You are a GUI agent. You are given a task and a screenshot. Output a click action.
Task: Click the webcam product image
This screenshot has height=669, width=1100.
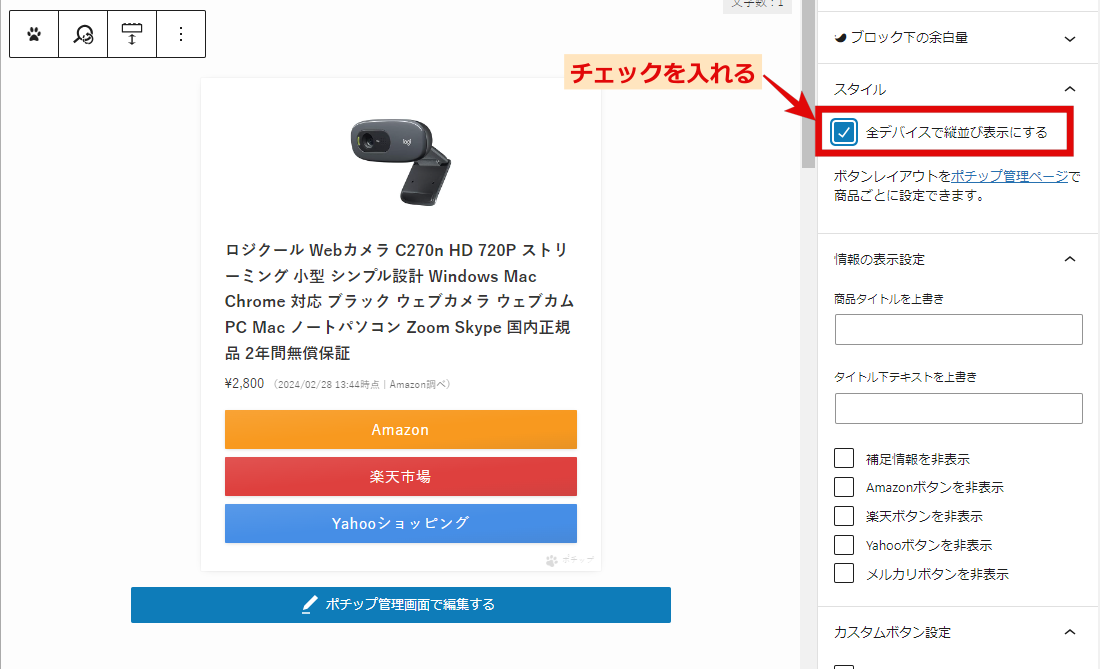(401, 161)
